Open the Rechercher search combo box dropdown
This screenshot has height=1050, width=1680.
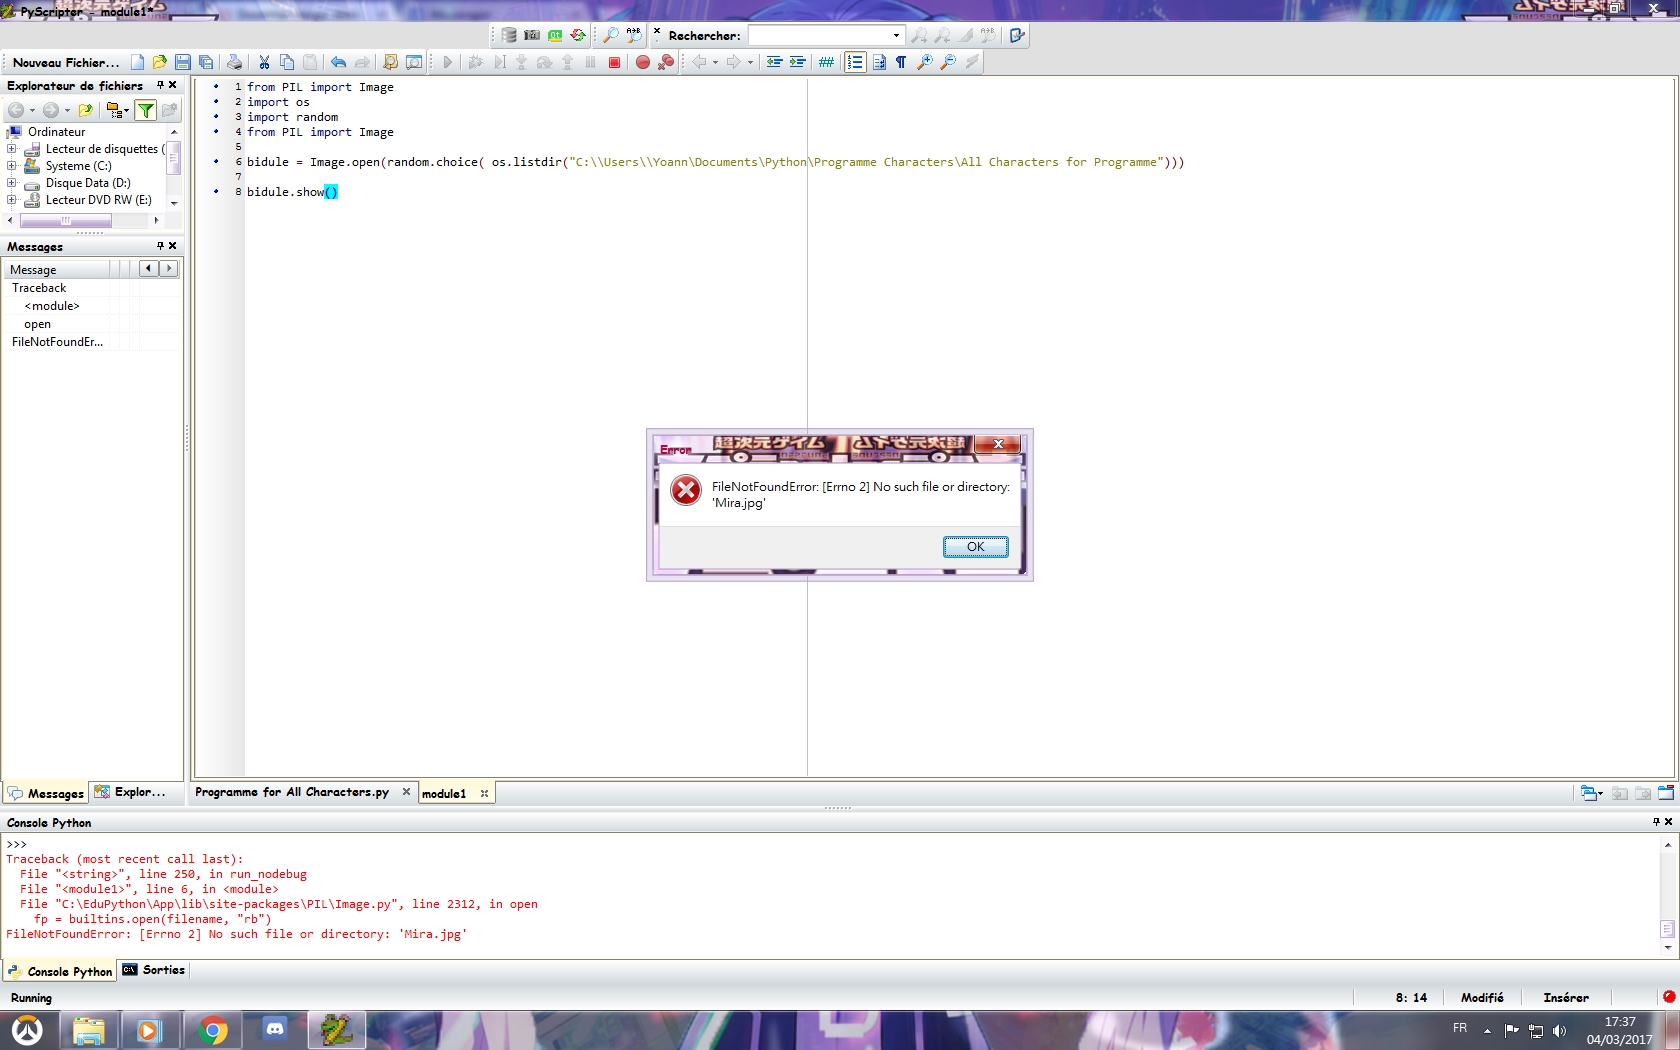(x=896, y=36)
